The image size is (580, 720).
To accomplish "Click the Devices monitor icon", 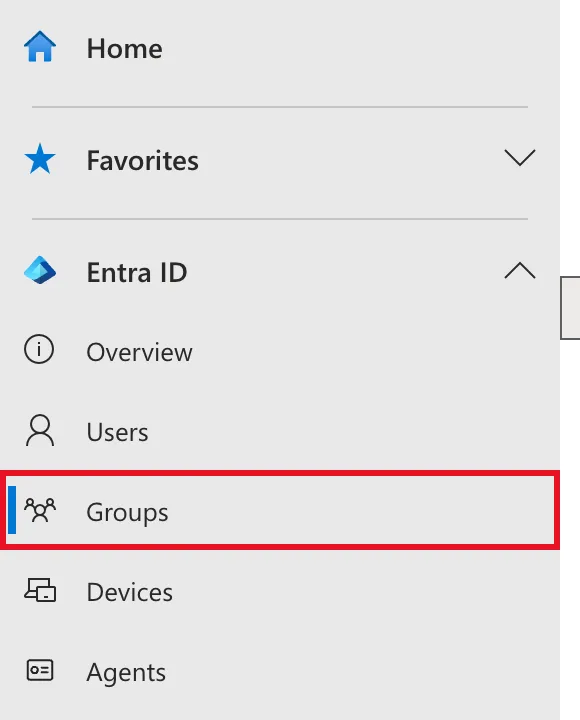I will (40, 590).
